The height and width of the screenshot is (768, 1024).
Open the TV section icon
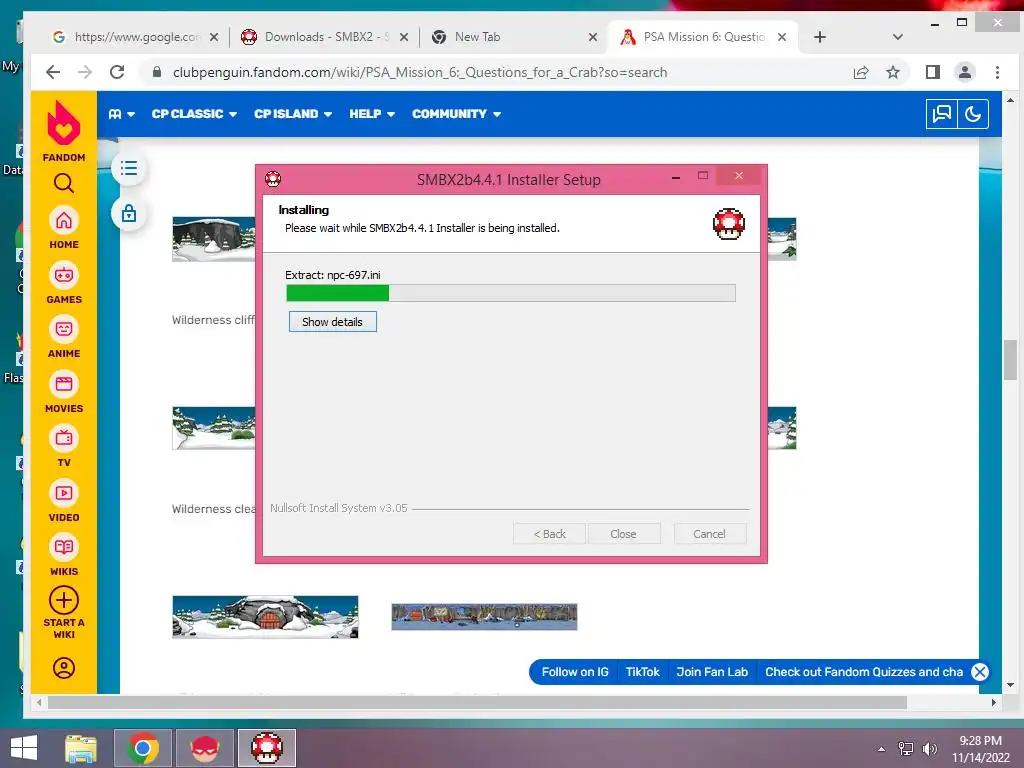63,438
